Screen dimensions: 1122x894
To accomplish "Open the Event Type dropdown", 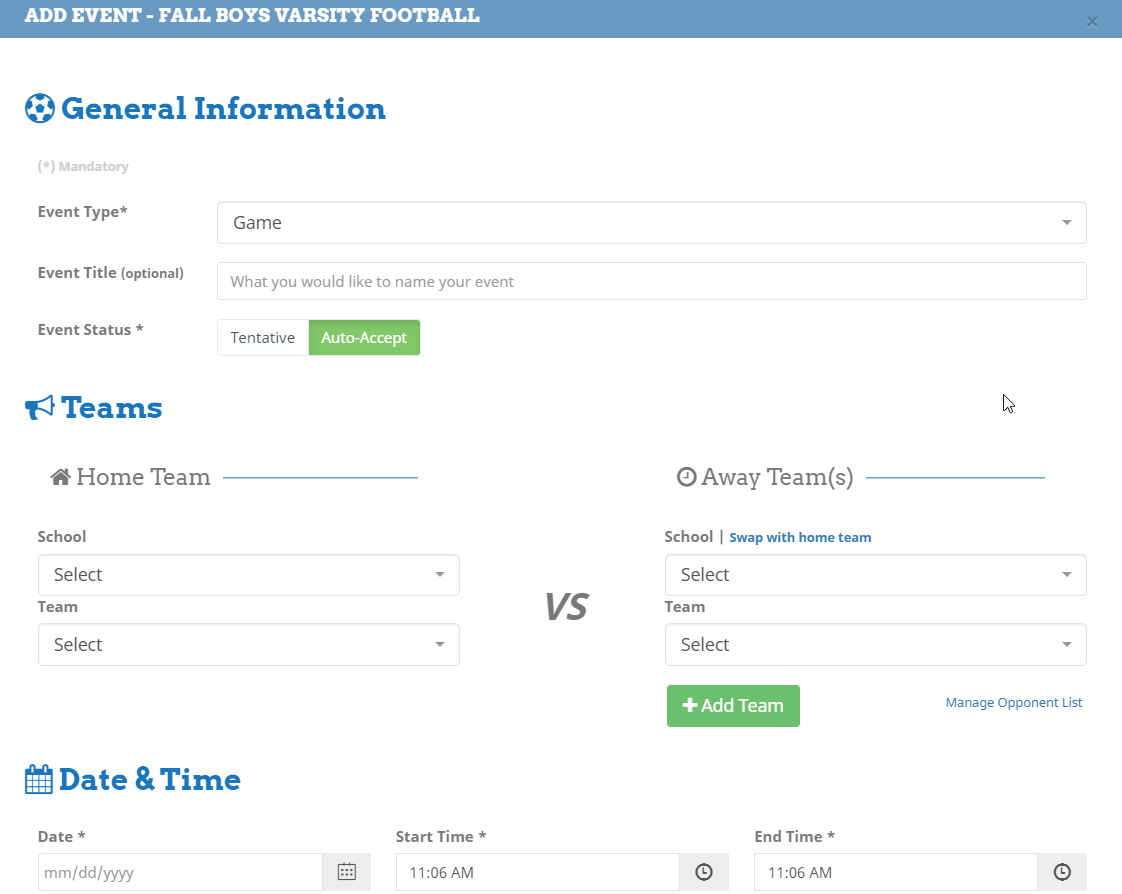I will pos(651,222).
